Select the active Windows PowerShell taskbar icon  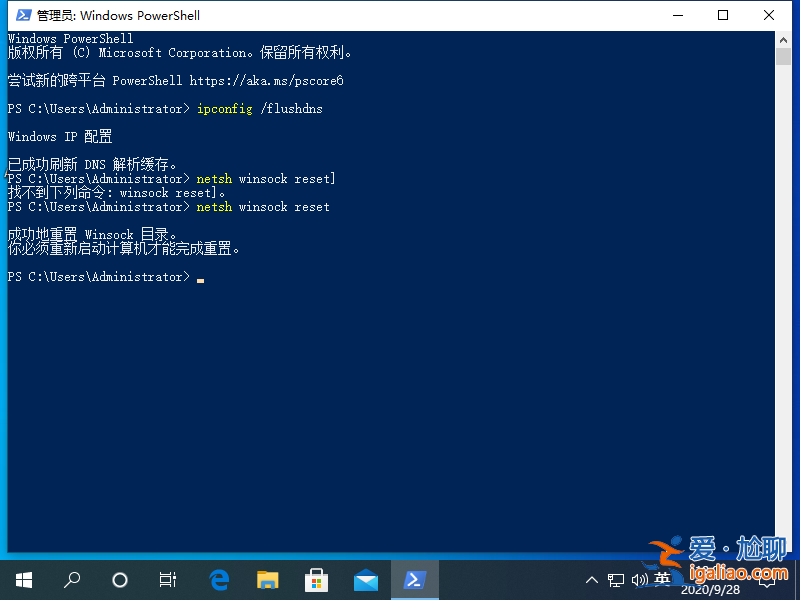click(x=414, y=579)
